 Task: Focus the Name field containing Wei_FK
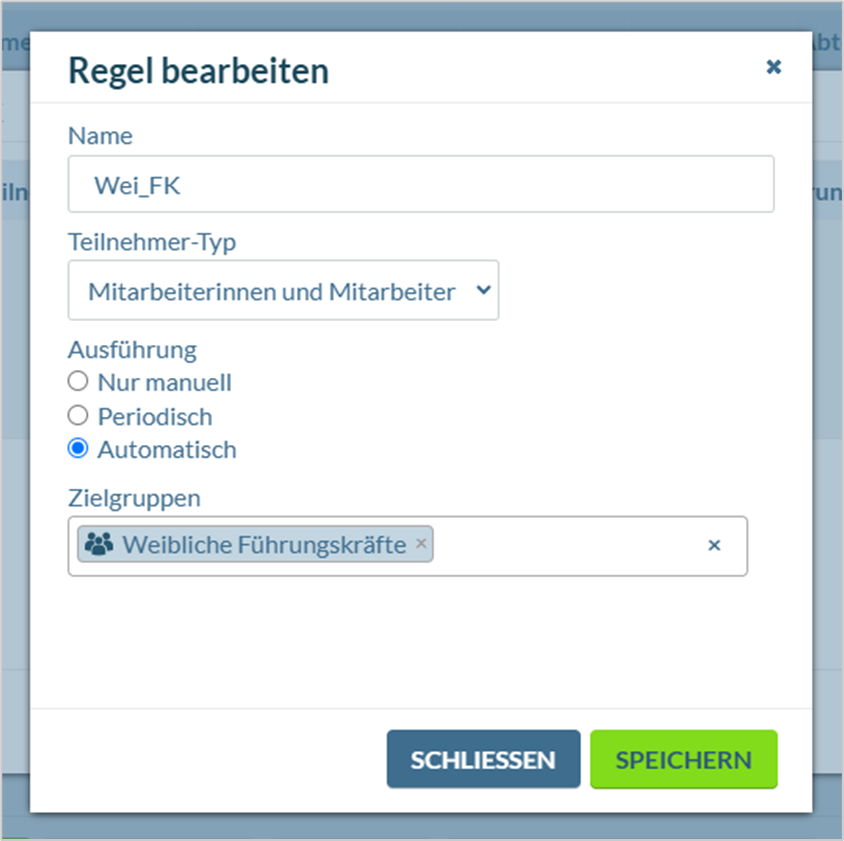click(421, 184)
